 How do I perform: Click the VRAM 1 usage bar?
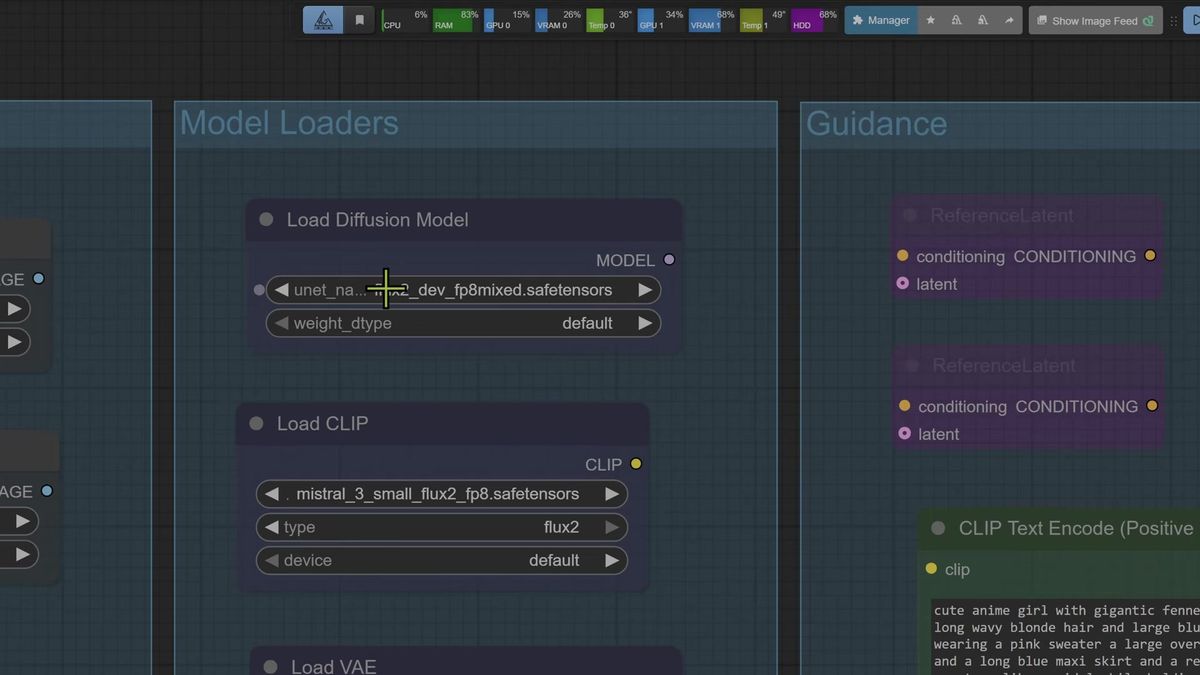(x=711, y=20)
